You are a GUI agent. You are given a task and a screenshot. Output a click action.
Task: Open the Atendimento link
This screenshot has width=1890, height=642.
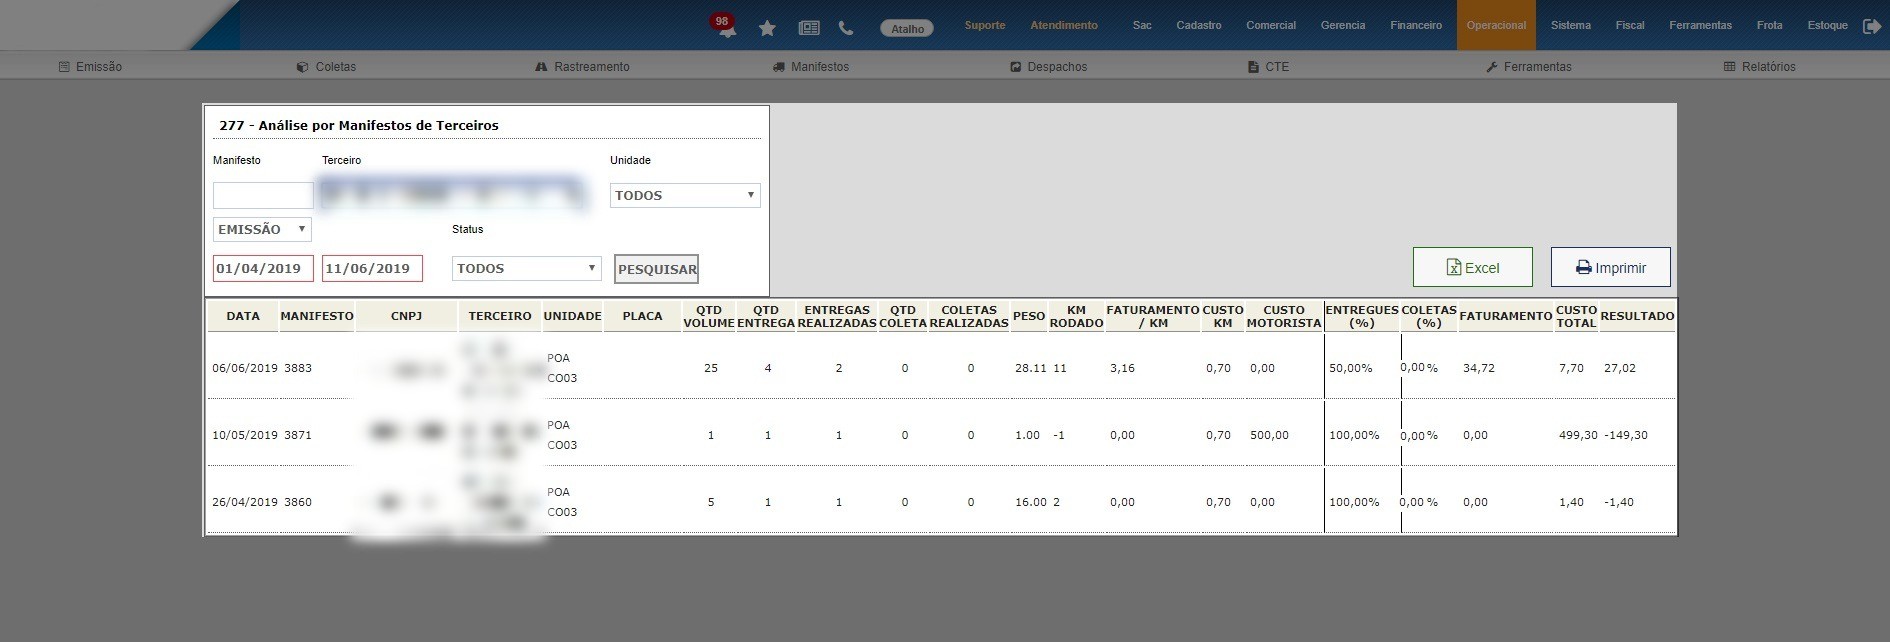pos(1064,25)
